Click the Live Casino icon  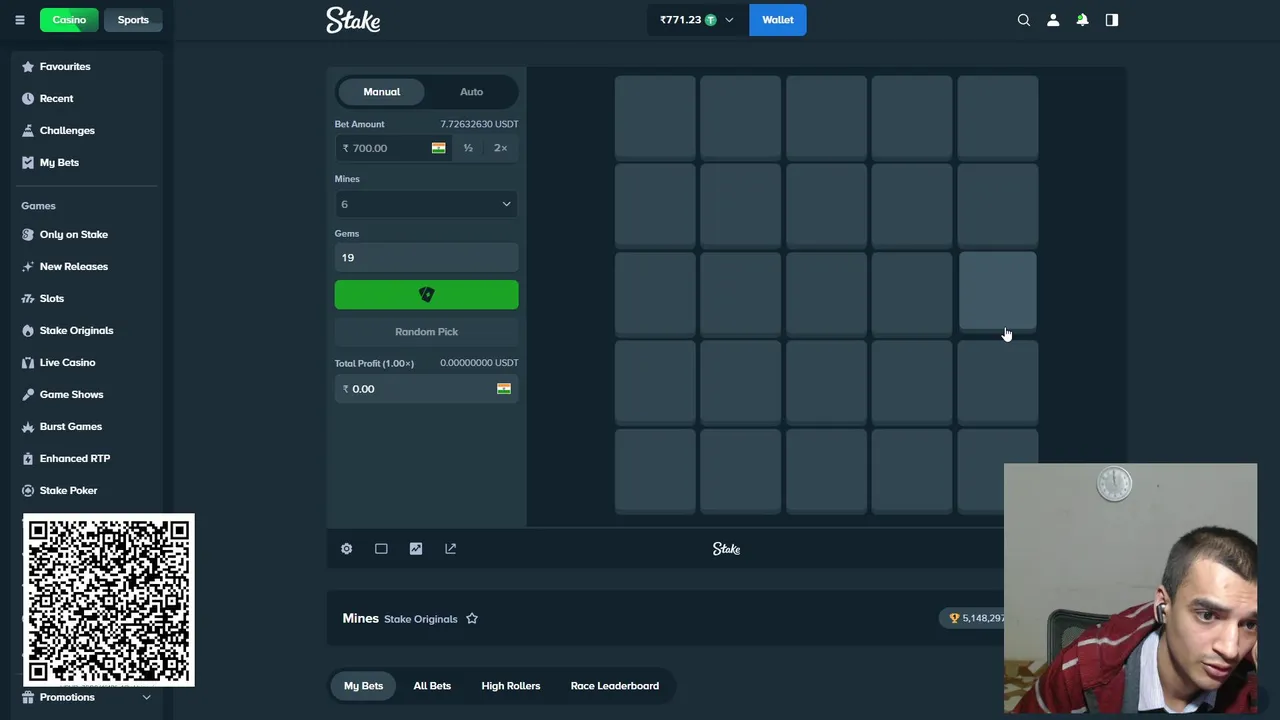click(28, 362)
